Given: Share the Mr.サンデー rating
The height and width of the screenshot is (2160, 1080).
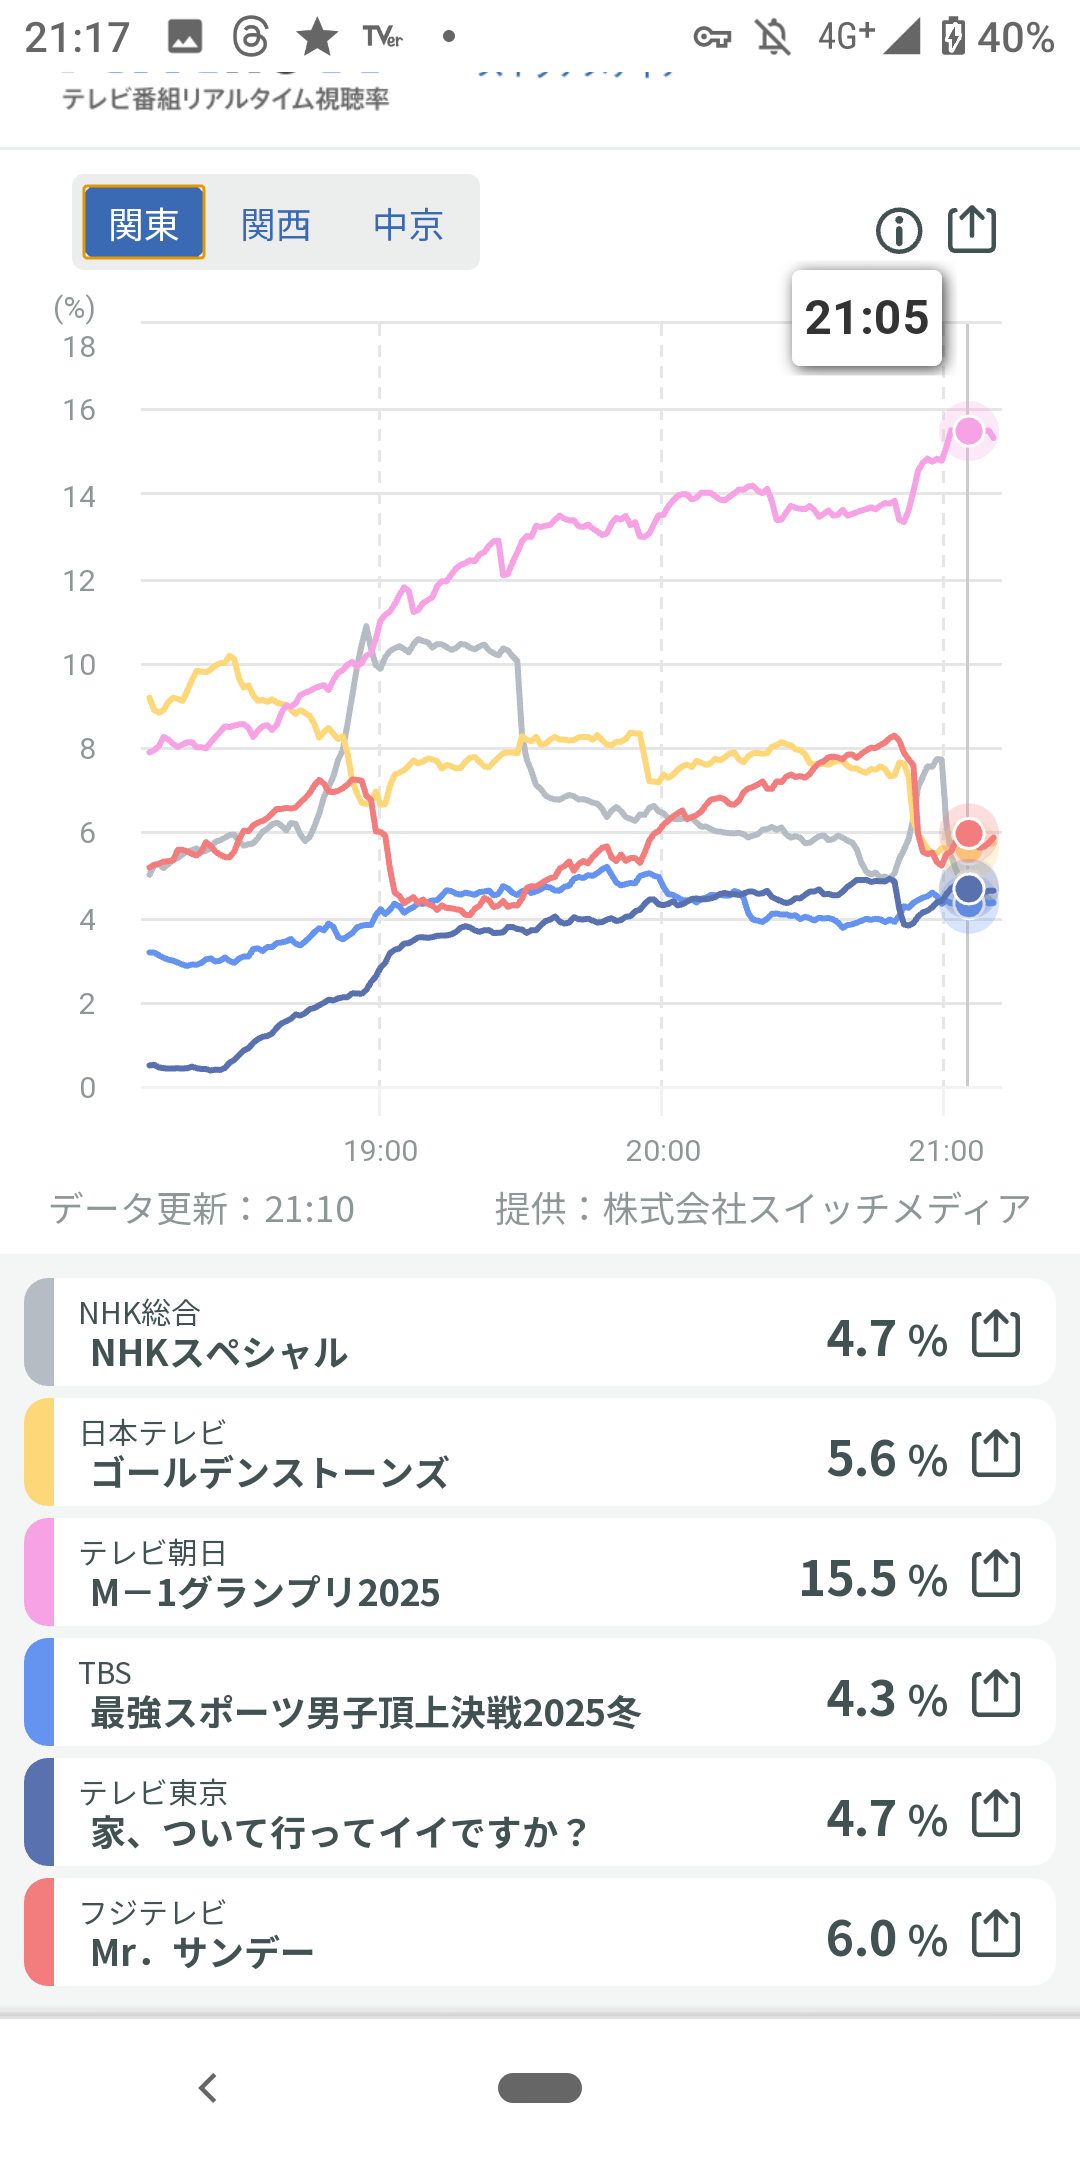Looking at the screenshot, I should point(996,1934).
